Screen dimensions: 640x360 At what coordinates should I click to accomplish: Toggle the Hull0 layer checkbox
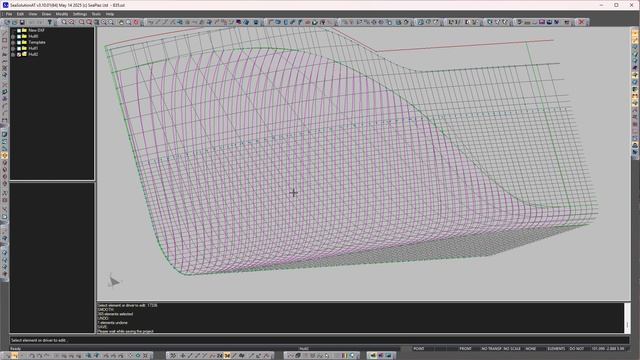tap(19, 36)
